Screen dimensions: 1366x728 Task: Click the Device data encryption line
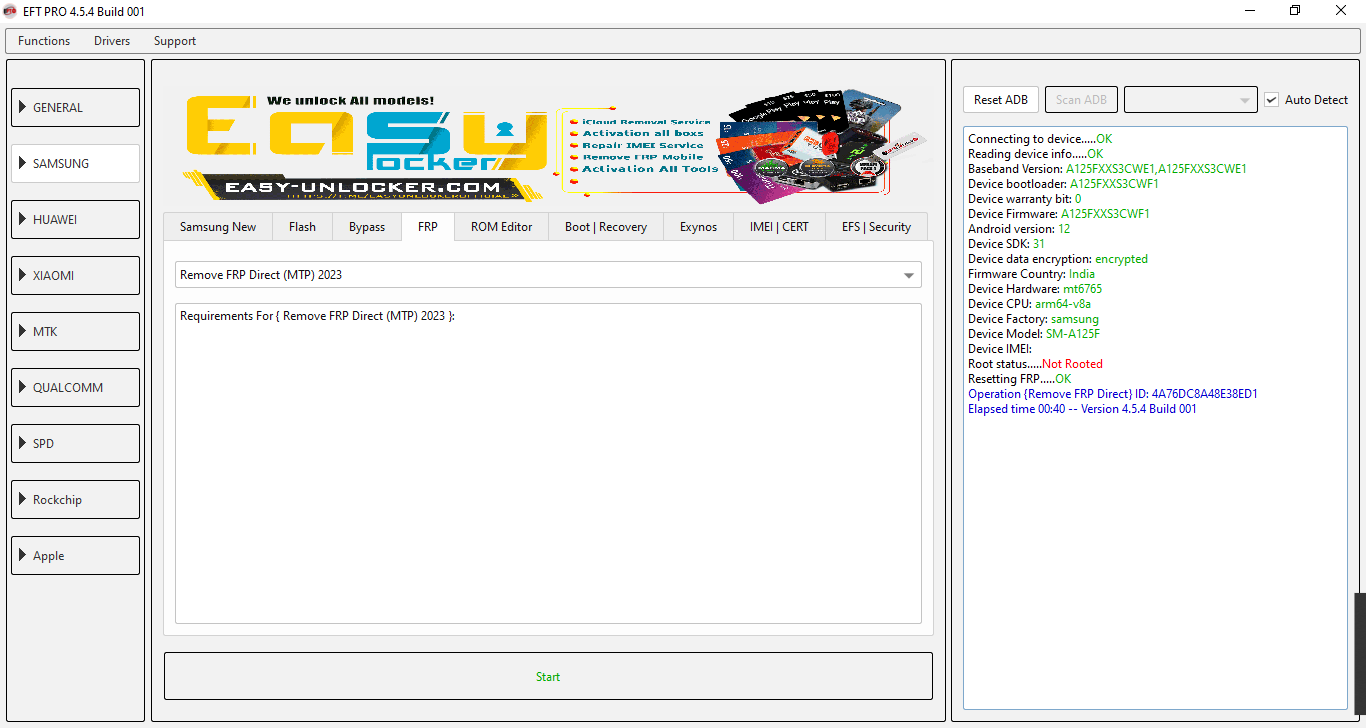point(1058,259)
